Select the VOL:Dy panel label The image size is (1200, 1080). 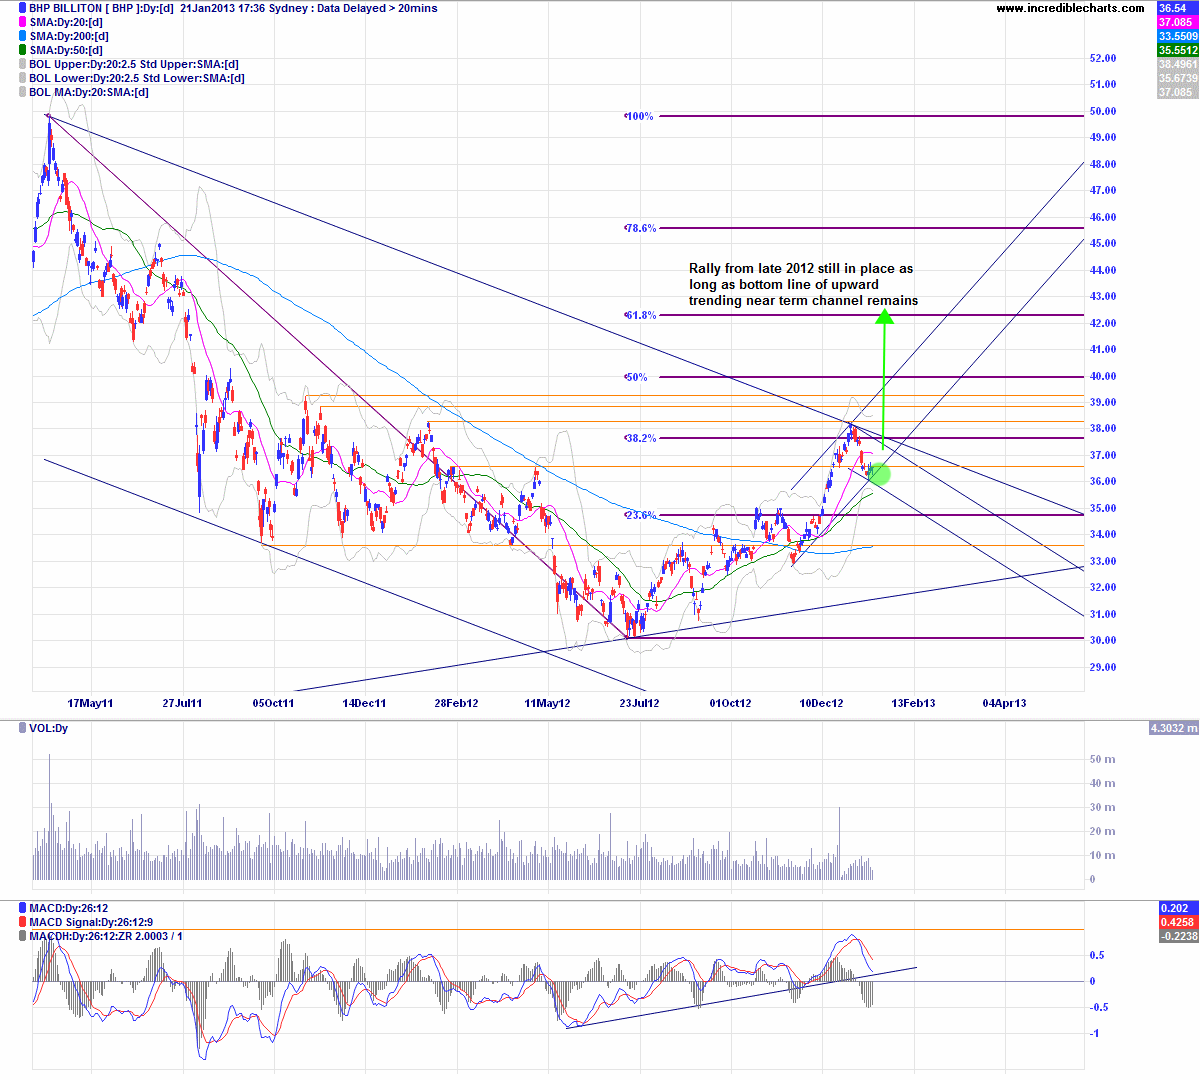pos(49,728)
